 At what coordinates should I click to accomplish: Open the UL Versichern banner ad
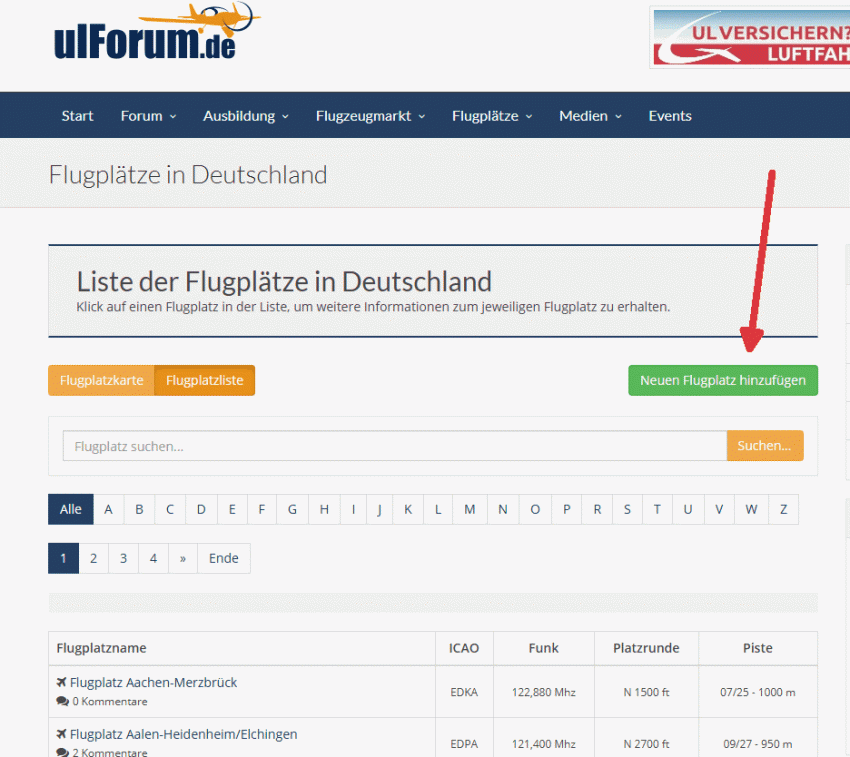pos(749,37)
